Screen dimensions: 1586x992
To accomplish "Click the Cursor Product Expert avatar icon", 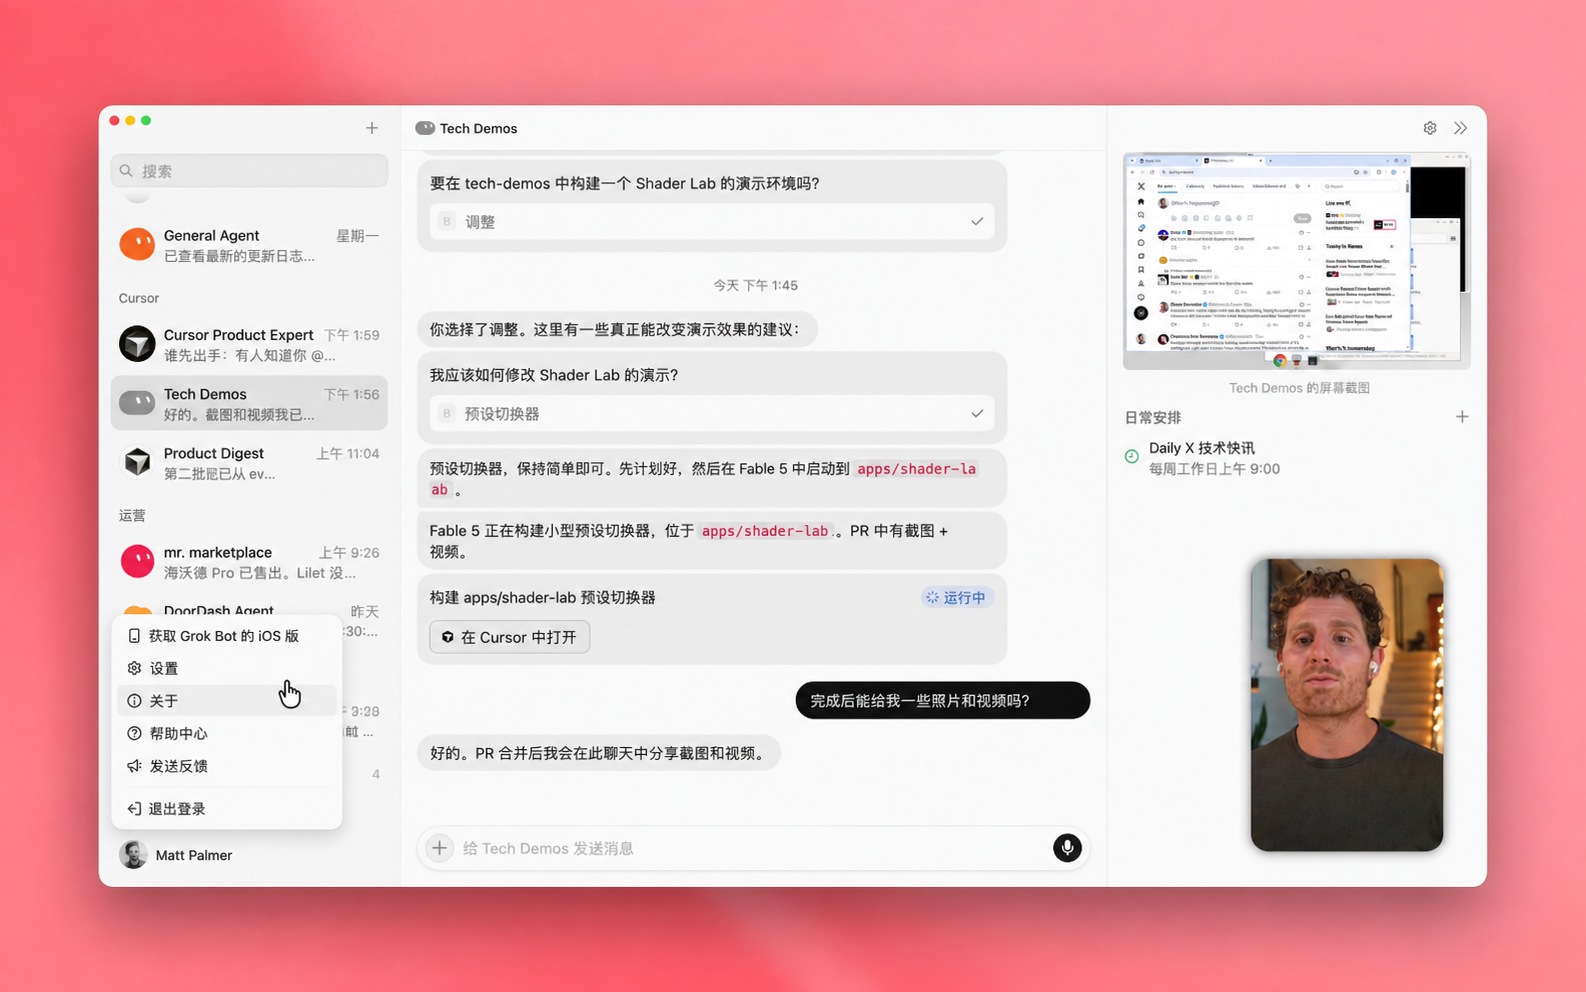I will [137, 343].
